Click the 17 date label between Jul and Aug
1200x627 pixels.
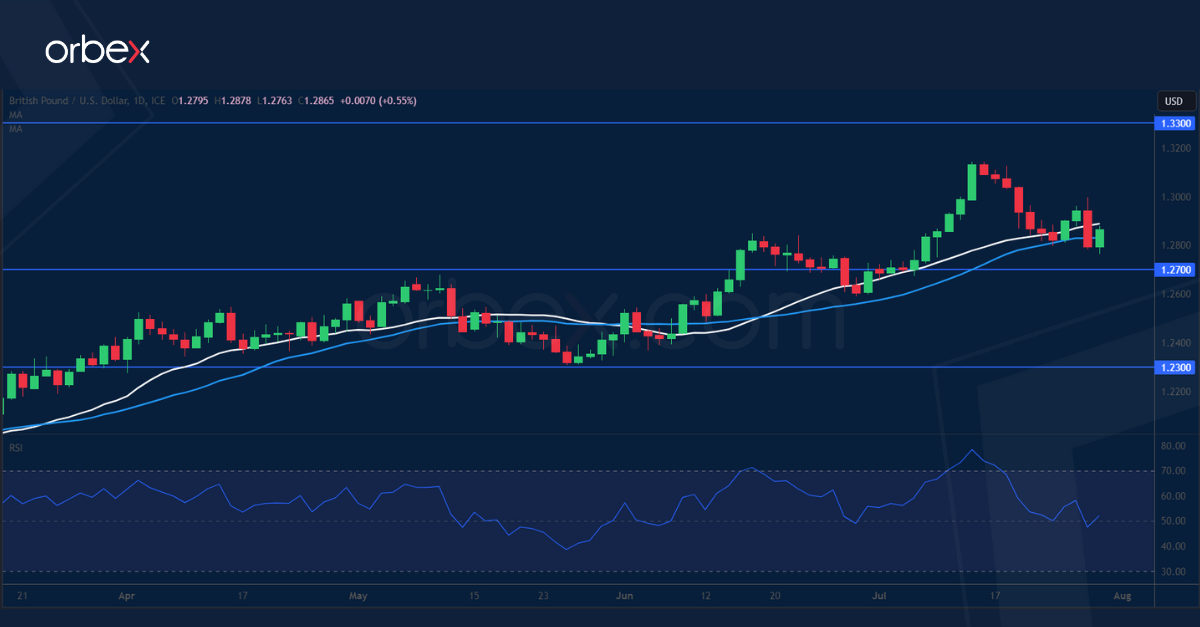click(995, 596)
